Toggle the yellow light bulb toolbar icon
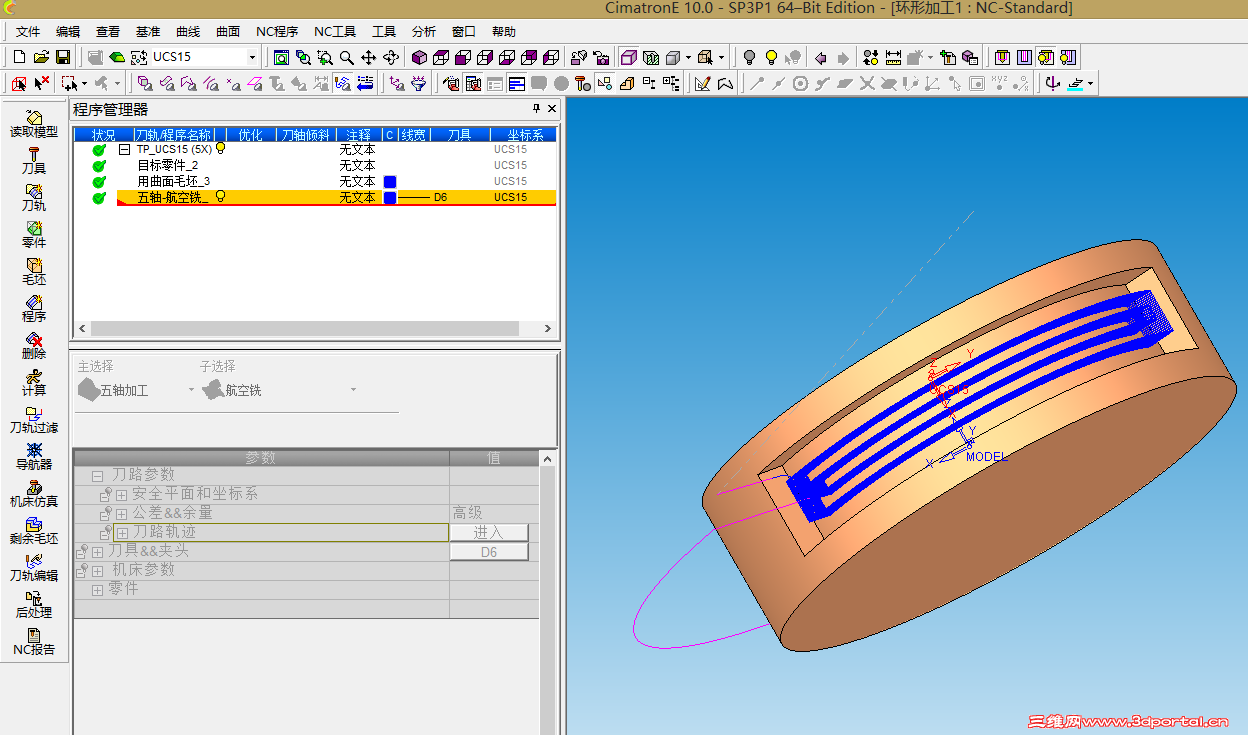The height and width of the screenshot is (735, 1248). click(771, 57)
